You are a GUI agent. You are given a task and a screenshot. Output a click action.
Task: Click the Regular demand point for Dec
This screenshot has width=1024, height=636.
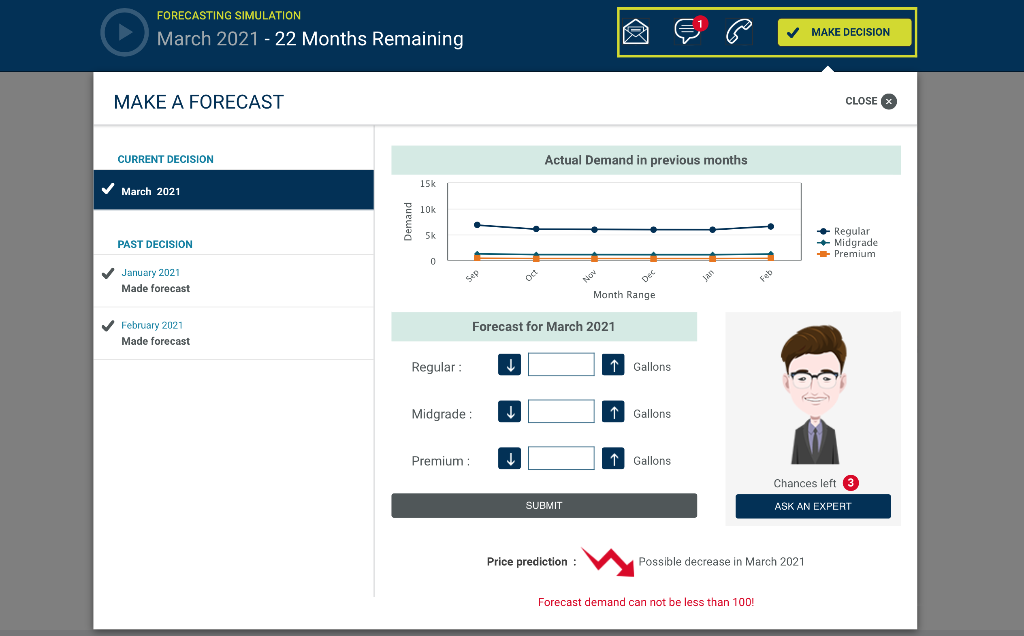coord(653,230)
